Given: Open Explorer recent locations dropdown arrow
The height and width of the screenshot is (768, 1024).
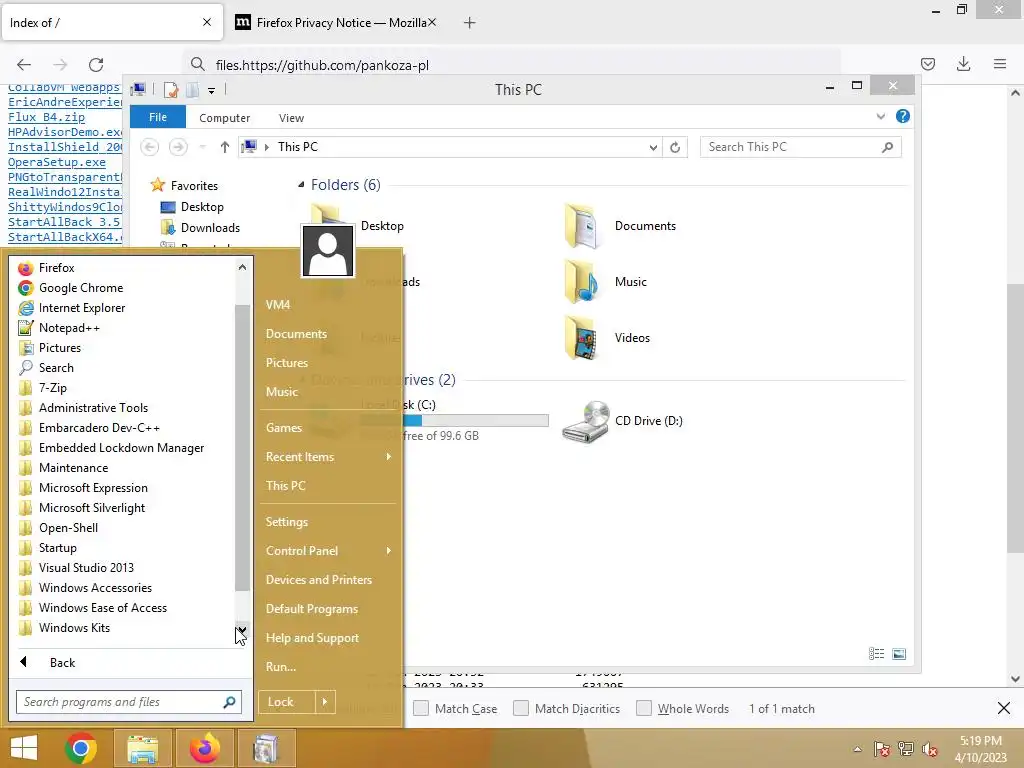Looking at the screenshot, I should click(x=202, y=148).
